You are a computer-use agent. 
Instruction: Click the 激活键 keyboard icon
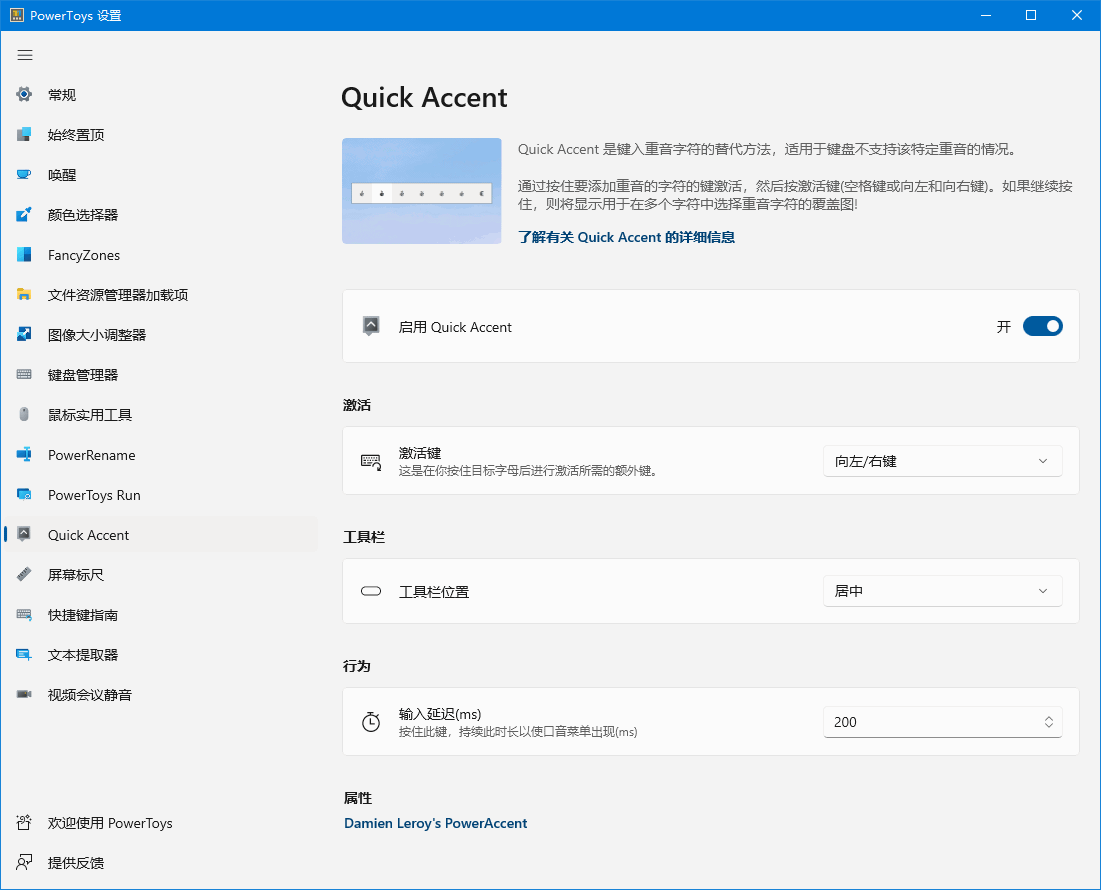(371, 461)
